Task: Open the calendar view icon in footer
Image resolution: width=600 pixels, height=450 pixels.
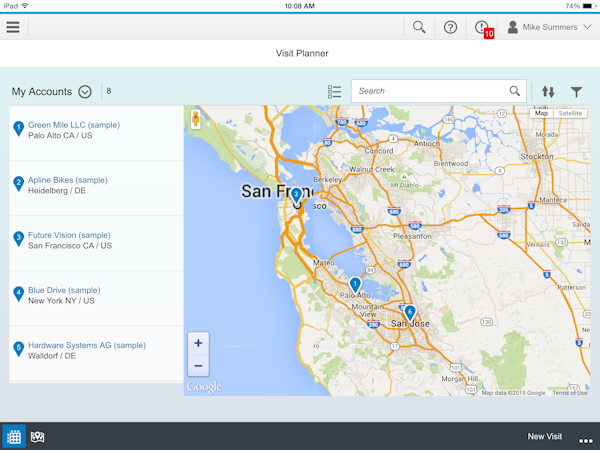Action: point(14,436)
